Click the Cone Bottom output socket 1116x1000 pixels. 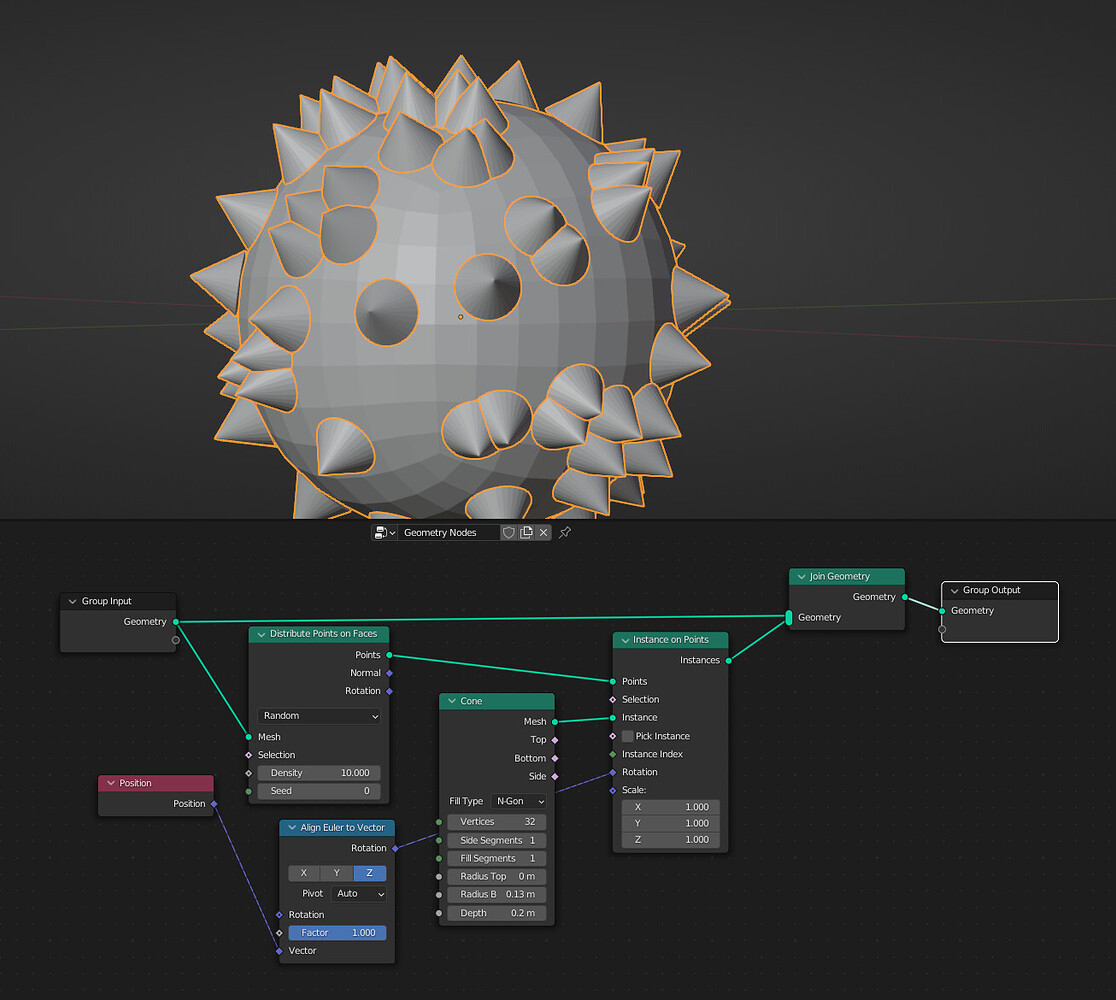click(x=555, y=759)
